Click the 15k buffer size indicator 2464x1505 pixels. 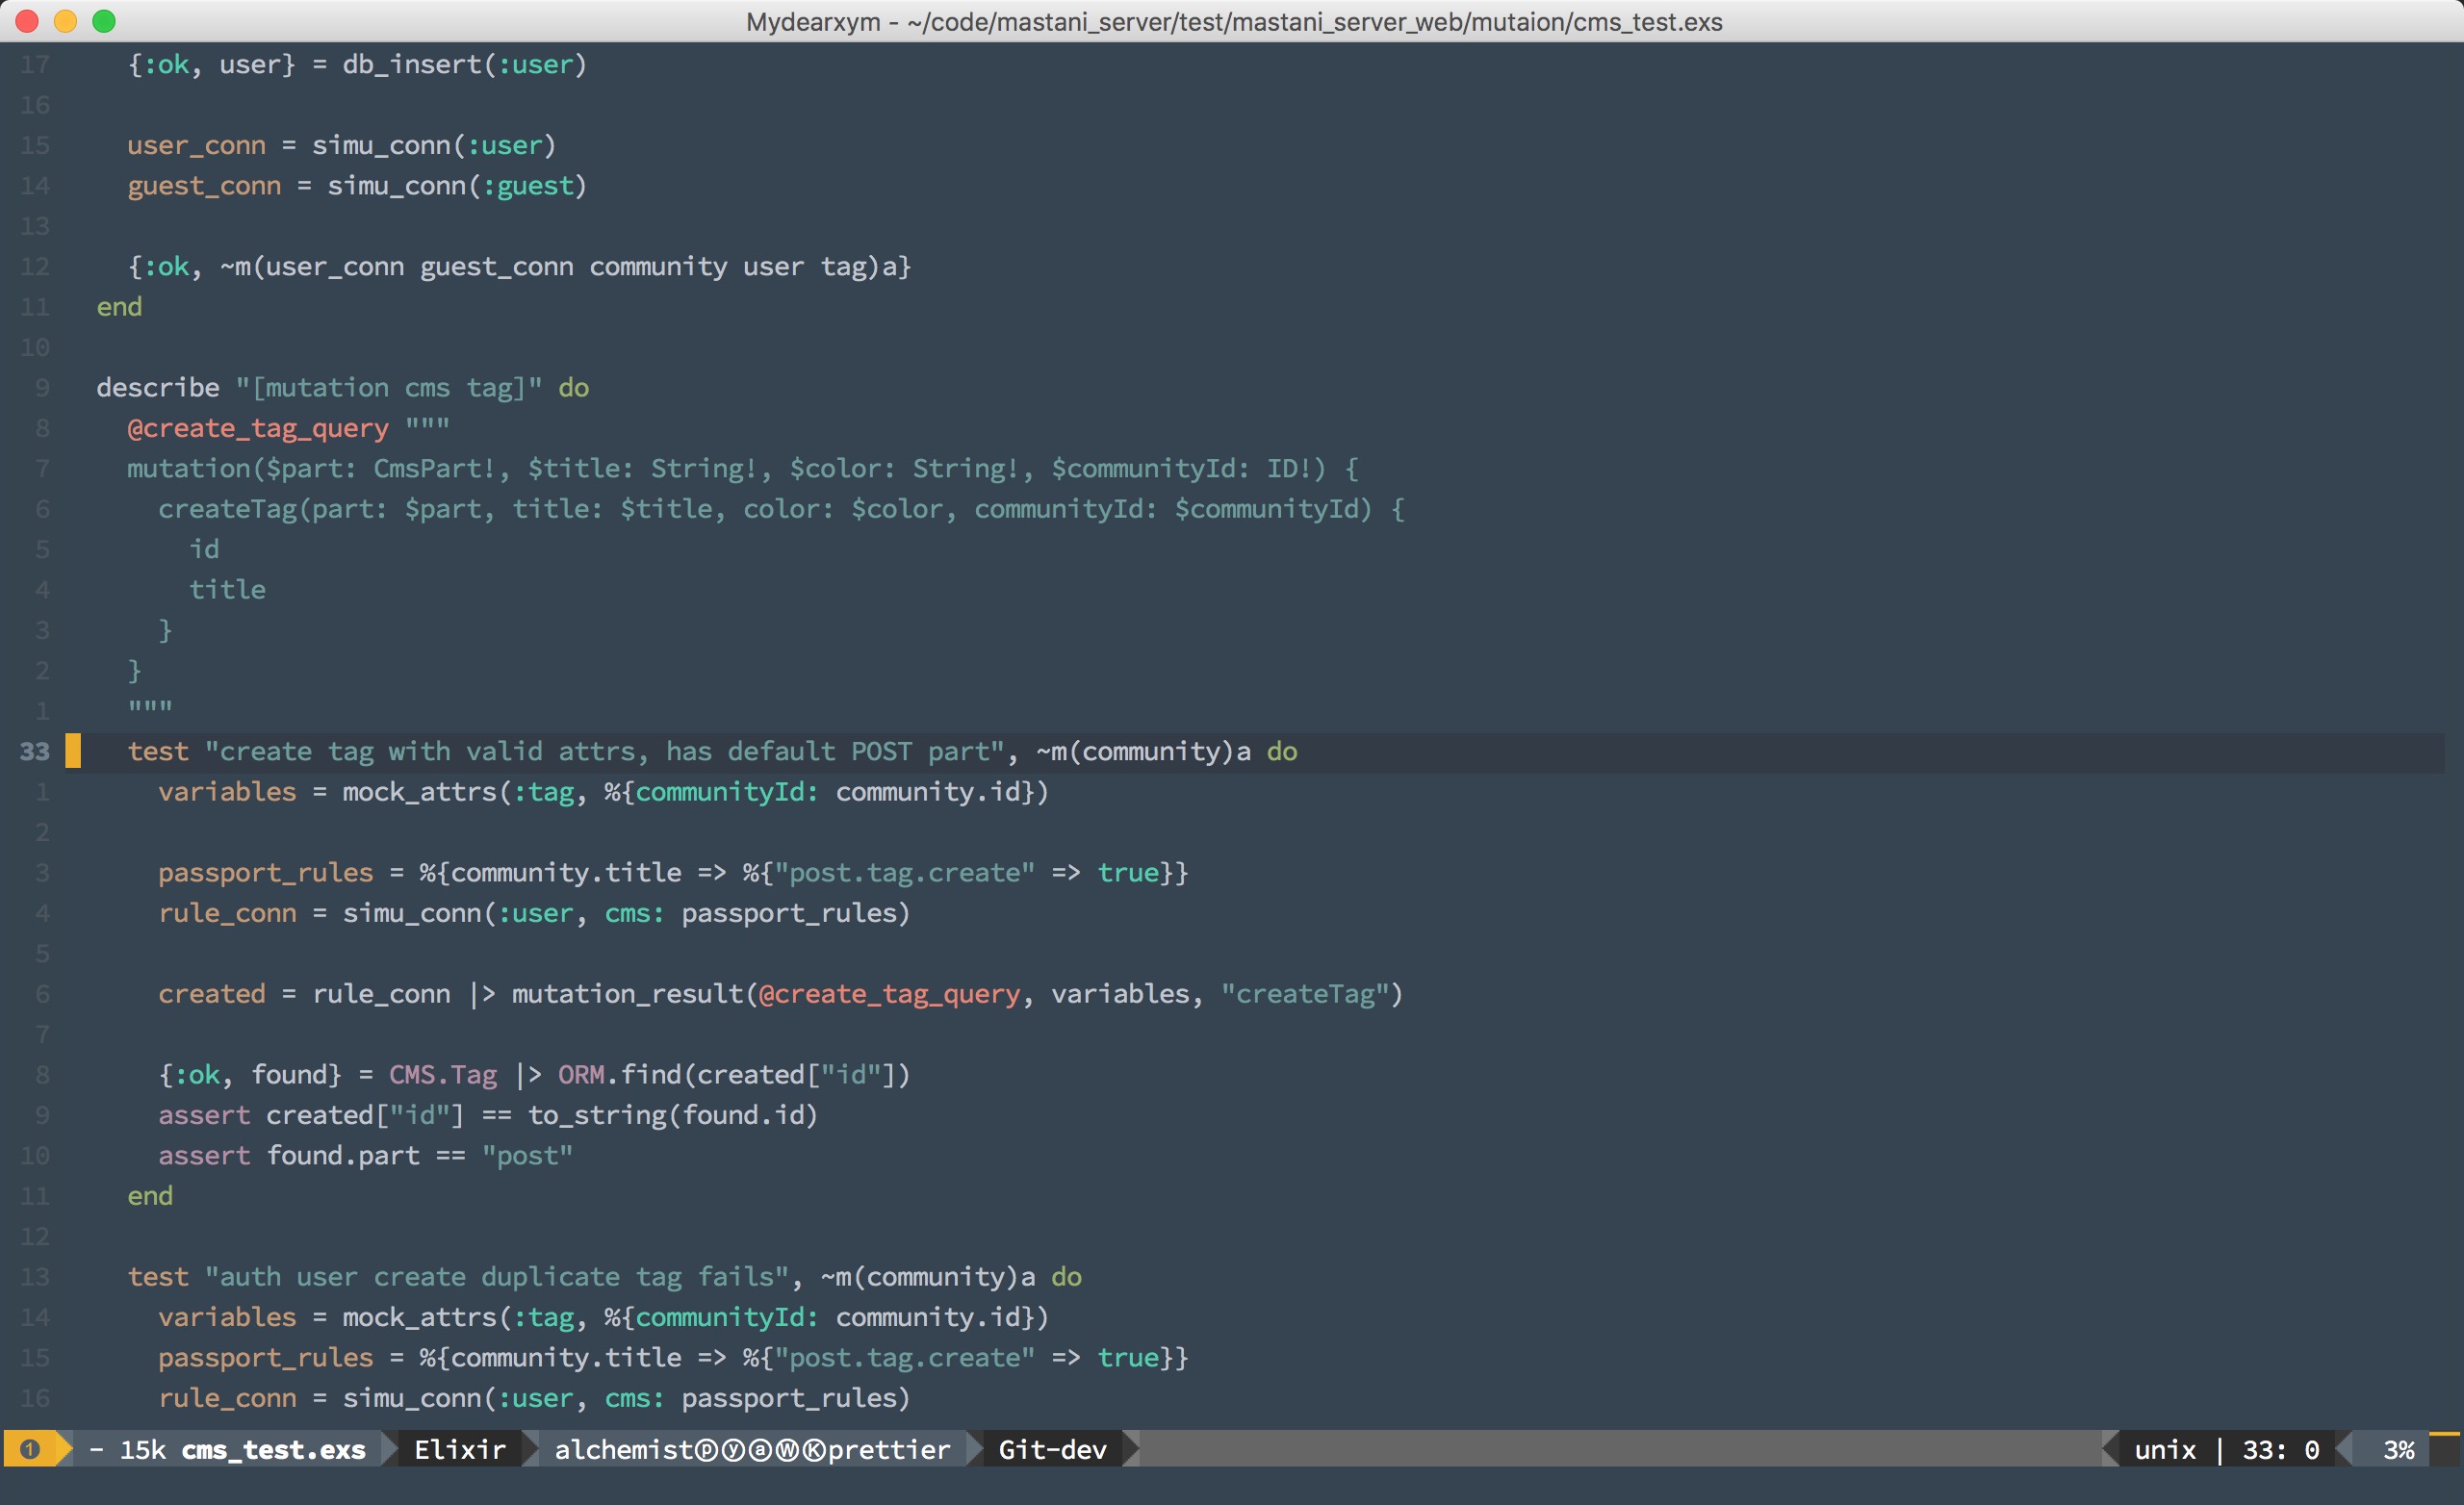[142, 1450]
